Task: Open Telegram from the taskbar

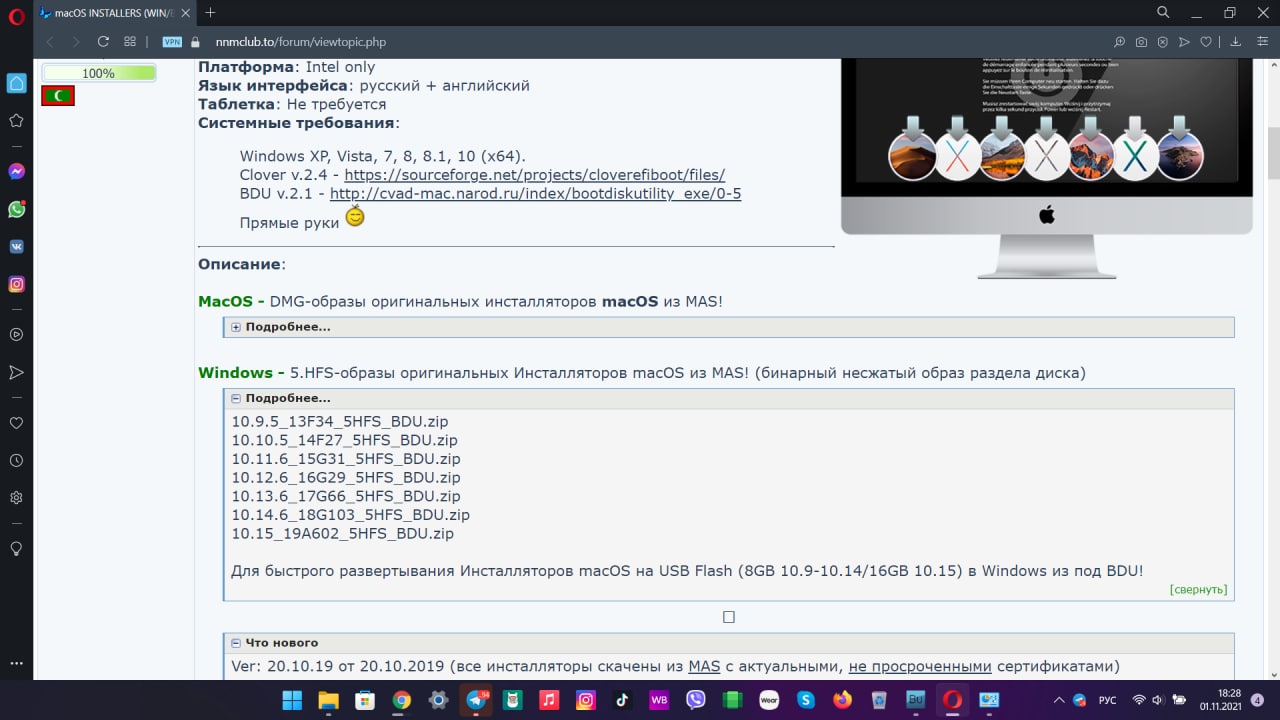Action: [x=476, y=700]
